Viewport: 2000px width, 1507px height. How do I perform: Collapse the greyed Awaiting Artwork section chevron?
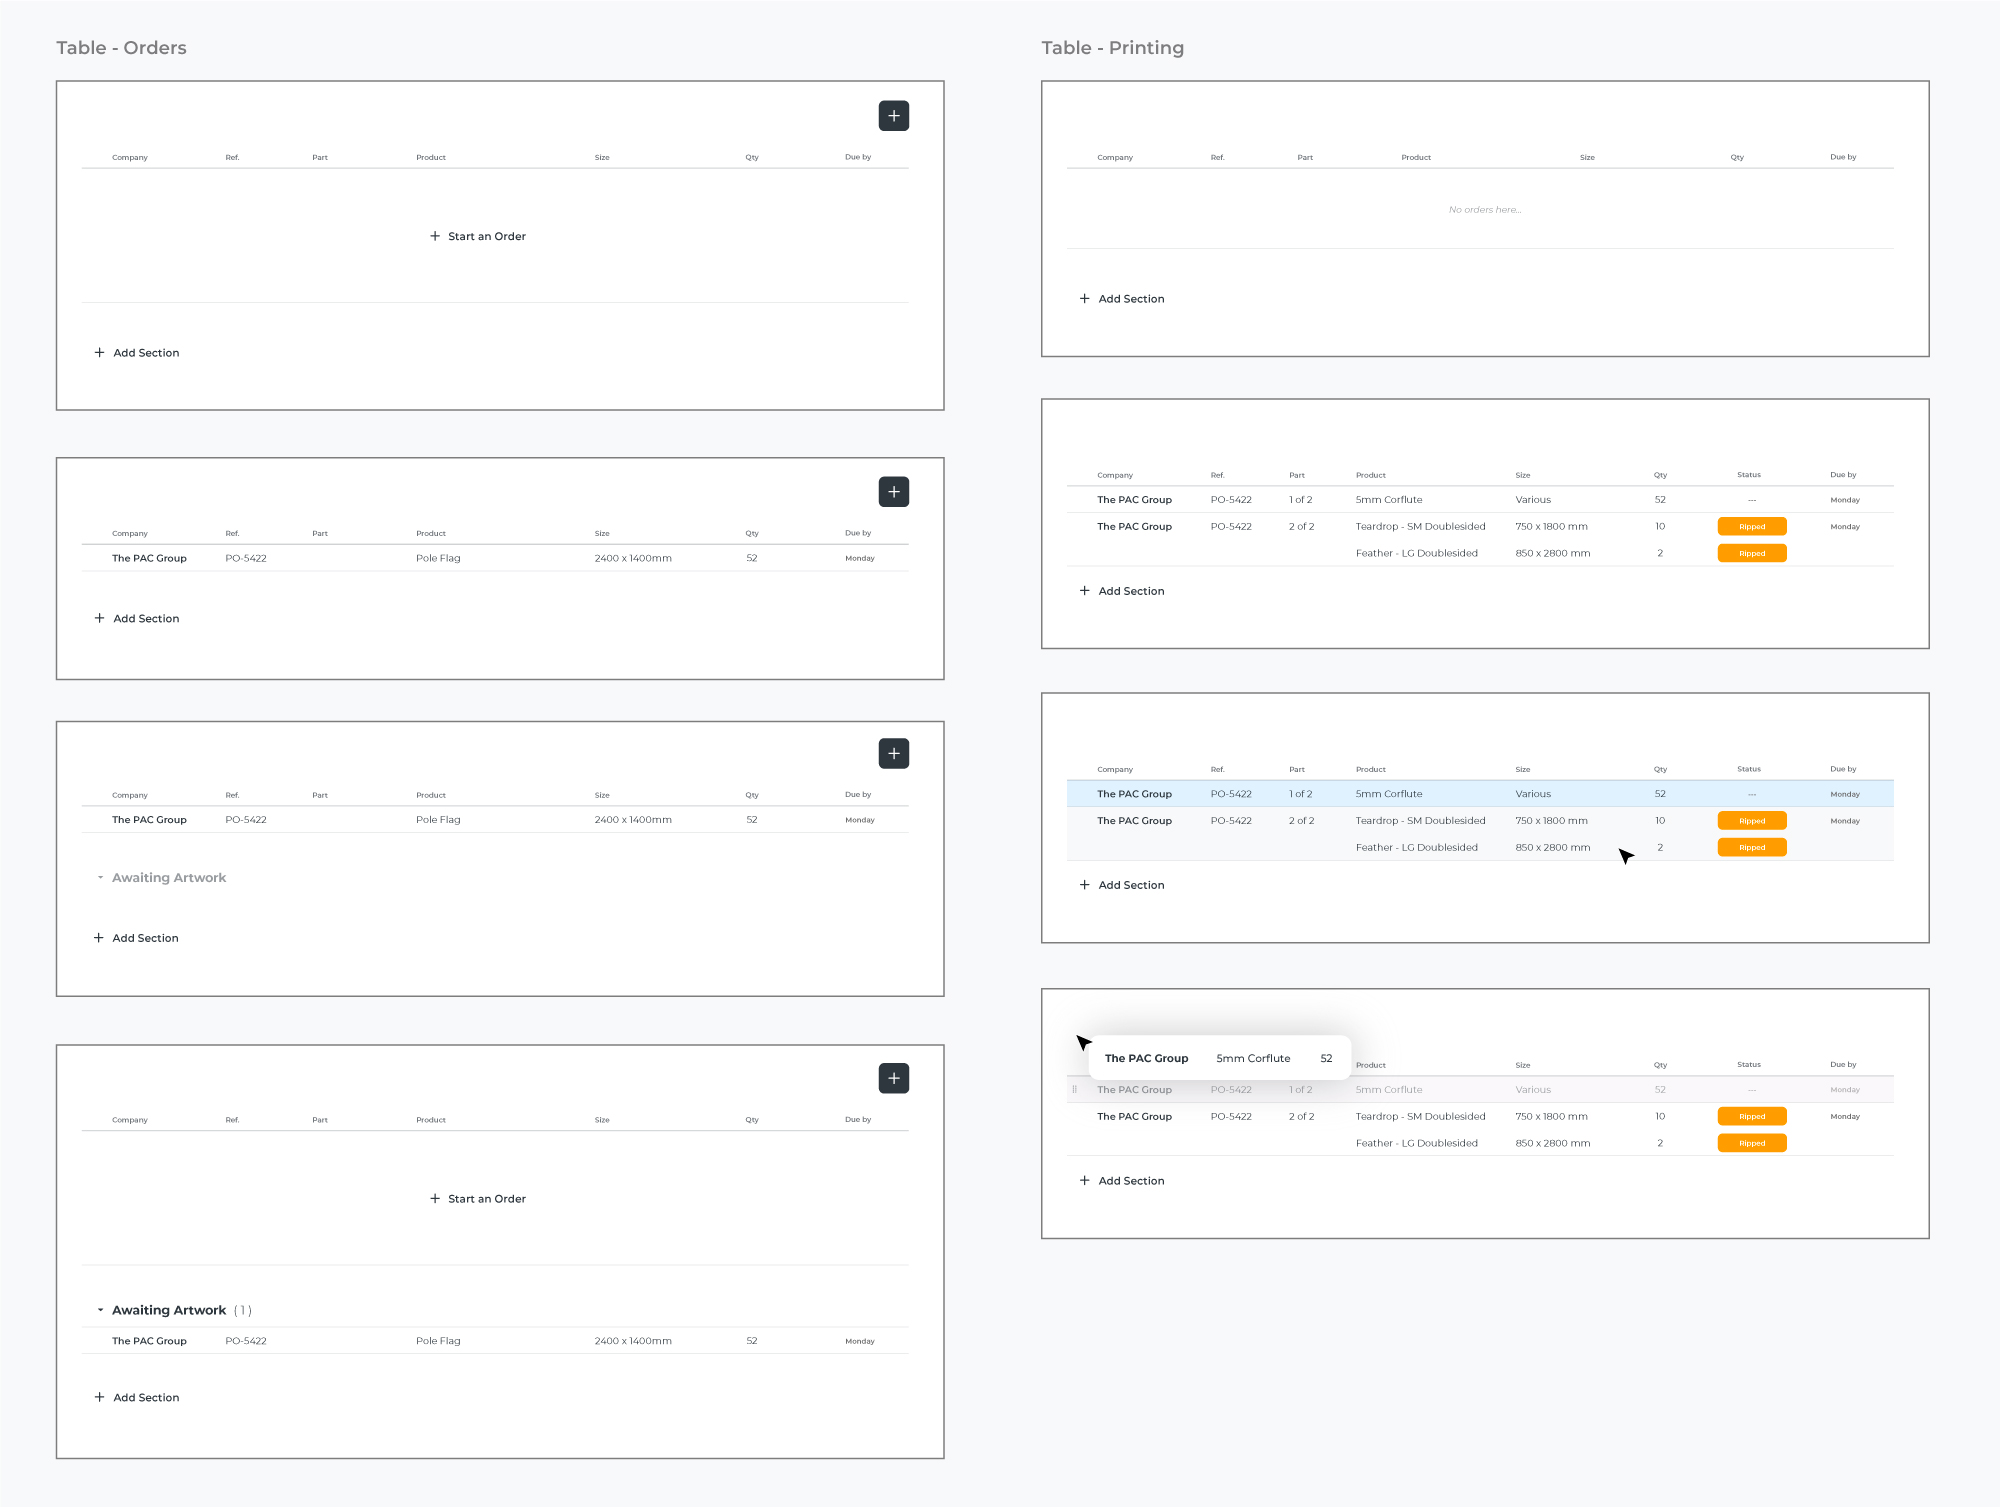point(100,878)
